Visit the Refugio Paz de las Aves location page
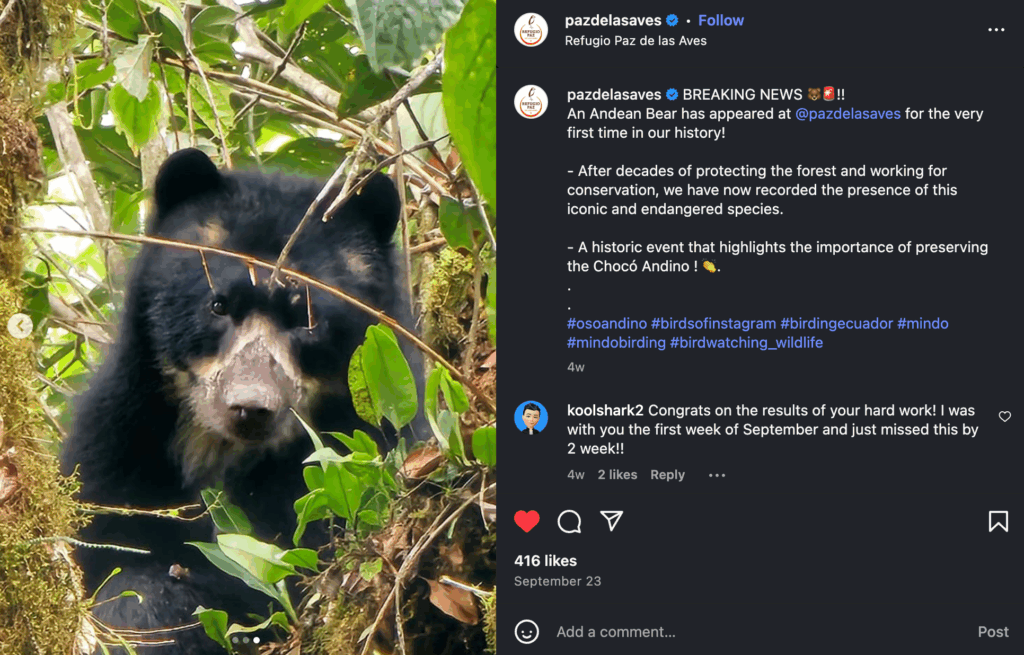1024x655 pixels. point(637,41)
